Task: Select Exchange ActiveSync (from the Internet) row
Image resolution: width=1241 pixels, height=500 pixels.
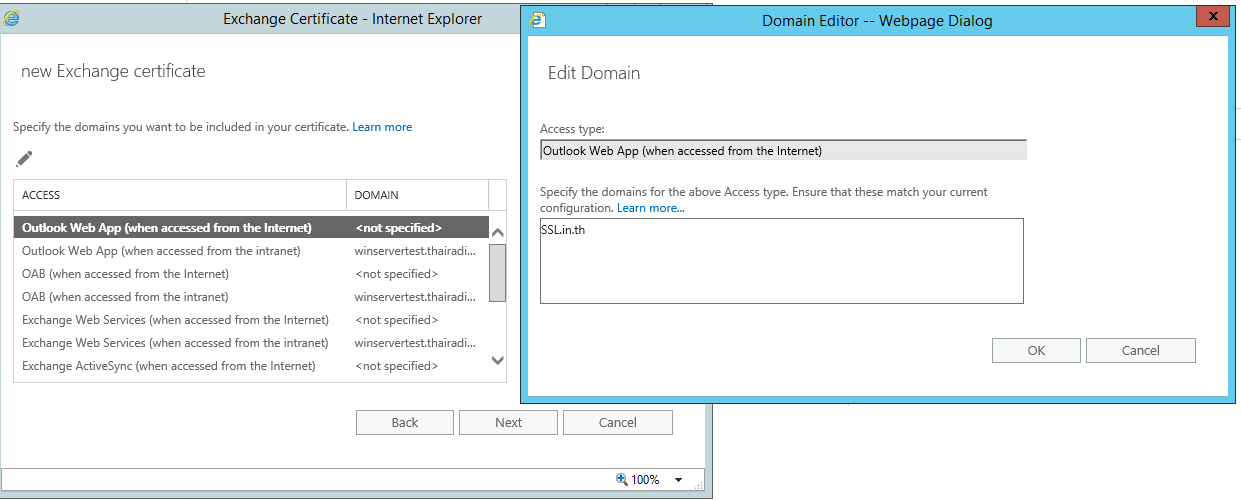Action: [x=168, y=366]
